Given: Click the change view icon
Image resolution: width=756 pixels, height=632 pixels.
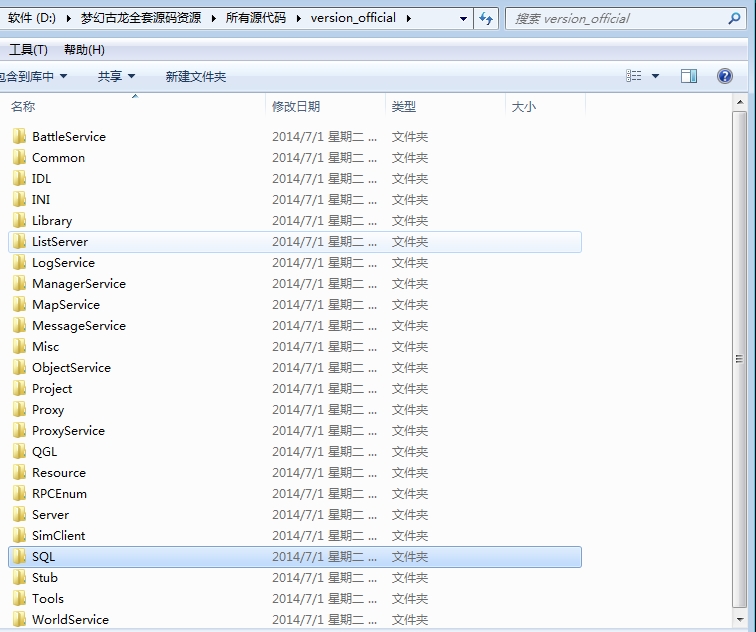Looking at the screenshot, I should [634, 76].
